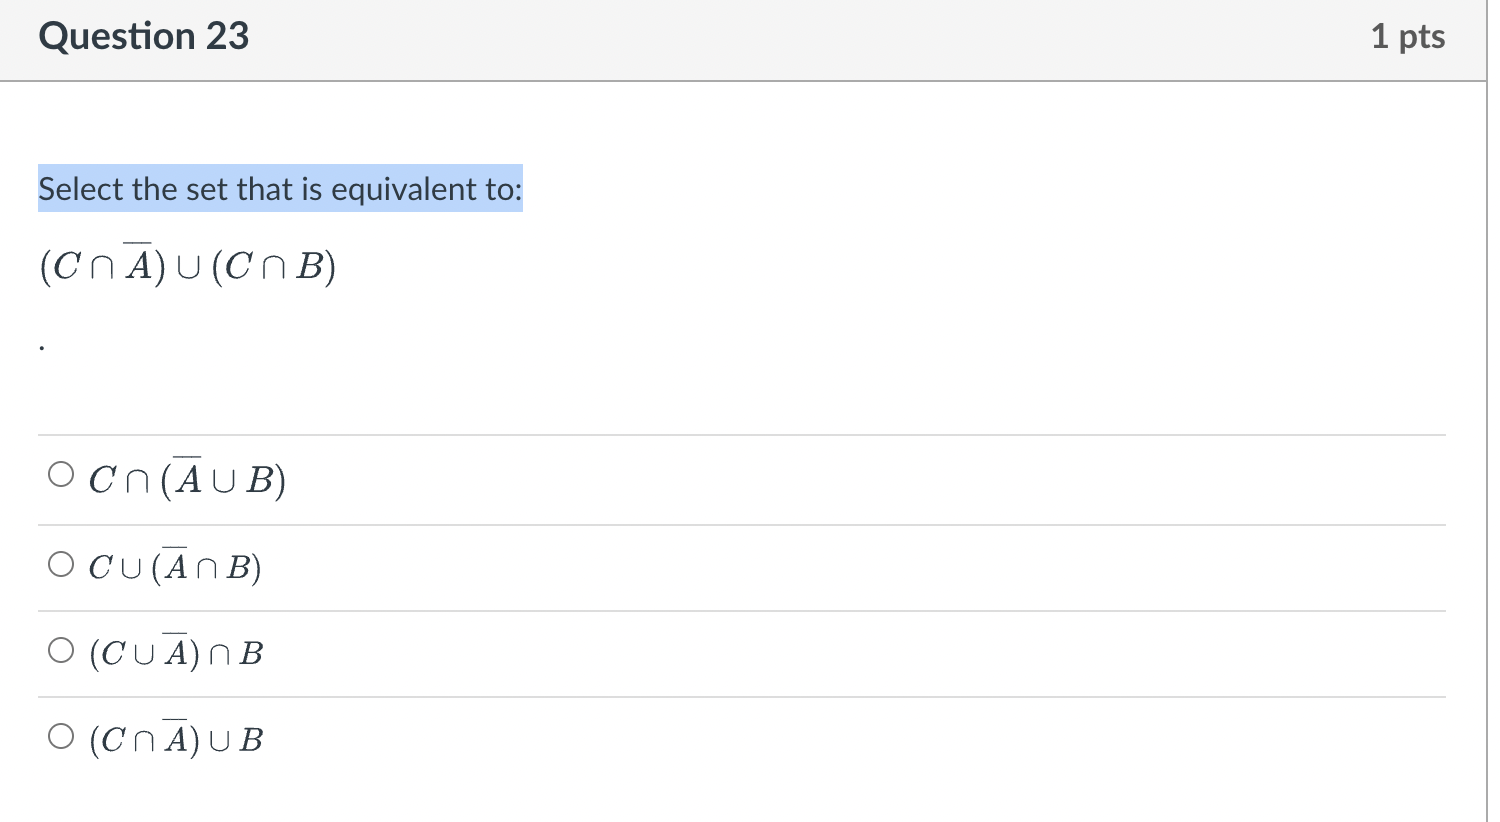
Task: Click the 1 pts label
Action: [1409, 36]
